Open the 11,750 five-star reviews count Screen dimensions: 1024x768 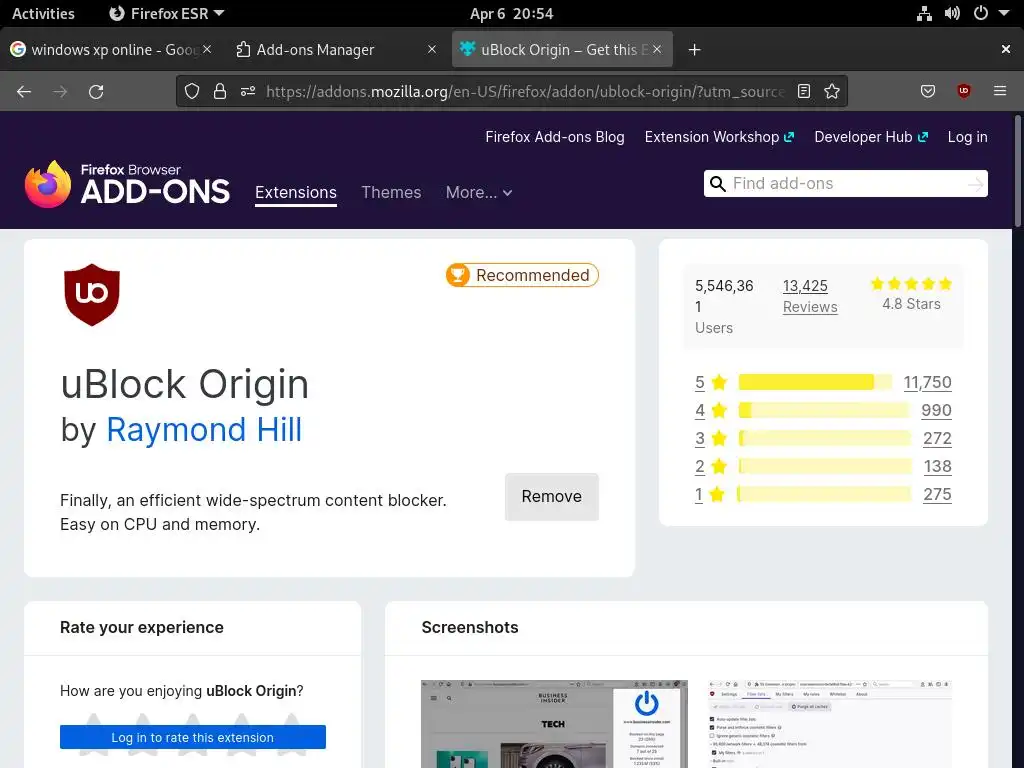coord(927,382)
